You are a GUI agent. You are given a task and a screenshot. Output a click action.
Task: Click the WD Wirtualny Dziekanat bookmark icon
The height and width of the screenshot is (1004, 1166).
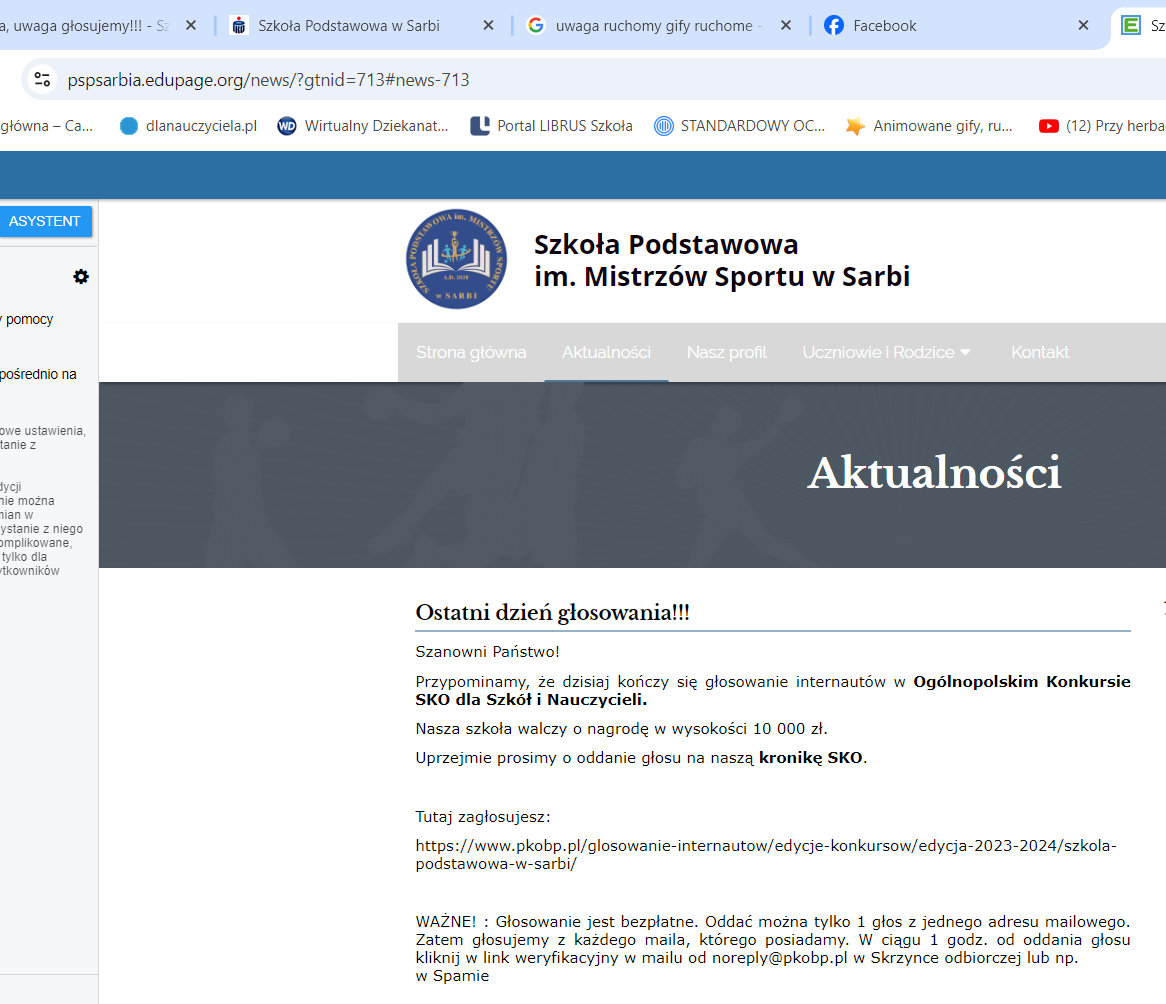(x=286, y=126)
